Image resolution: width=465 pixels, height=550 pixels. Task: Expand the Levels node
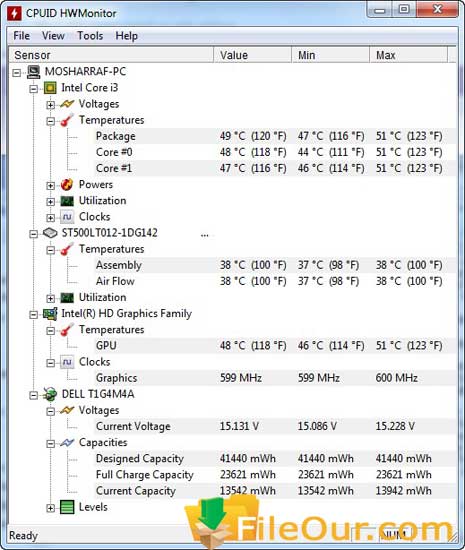click(x=50, y=508)
